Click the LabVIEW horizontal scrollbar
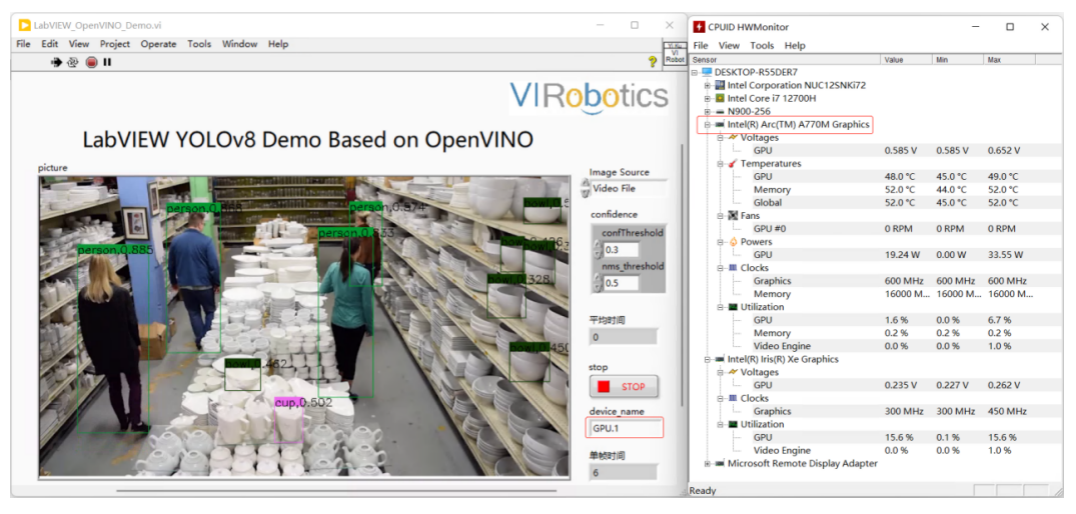 pyautogui.click(x=336, y=491)
